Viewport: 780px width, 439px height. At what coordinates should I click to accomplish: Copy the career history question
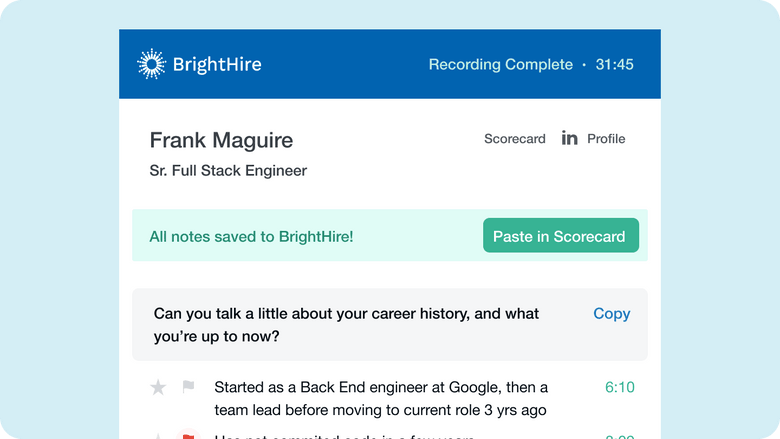click(611, 314)
